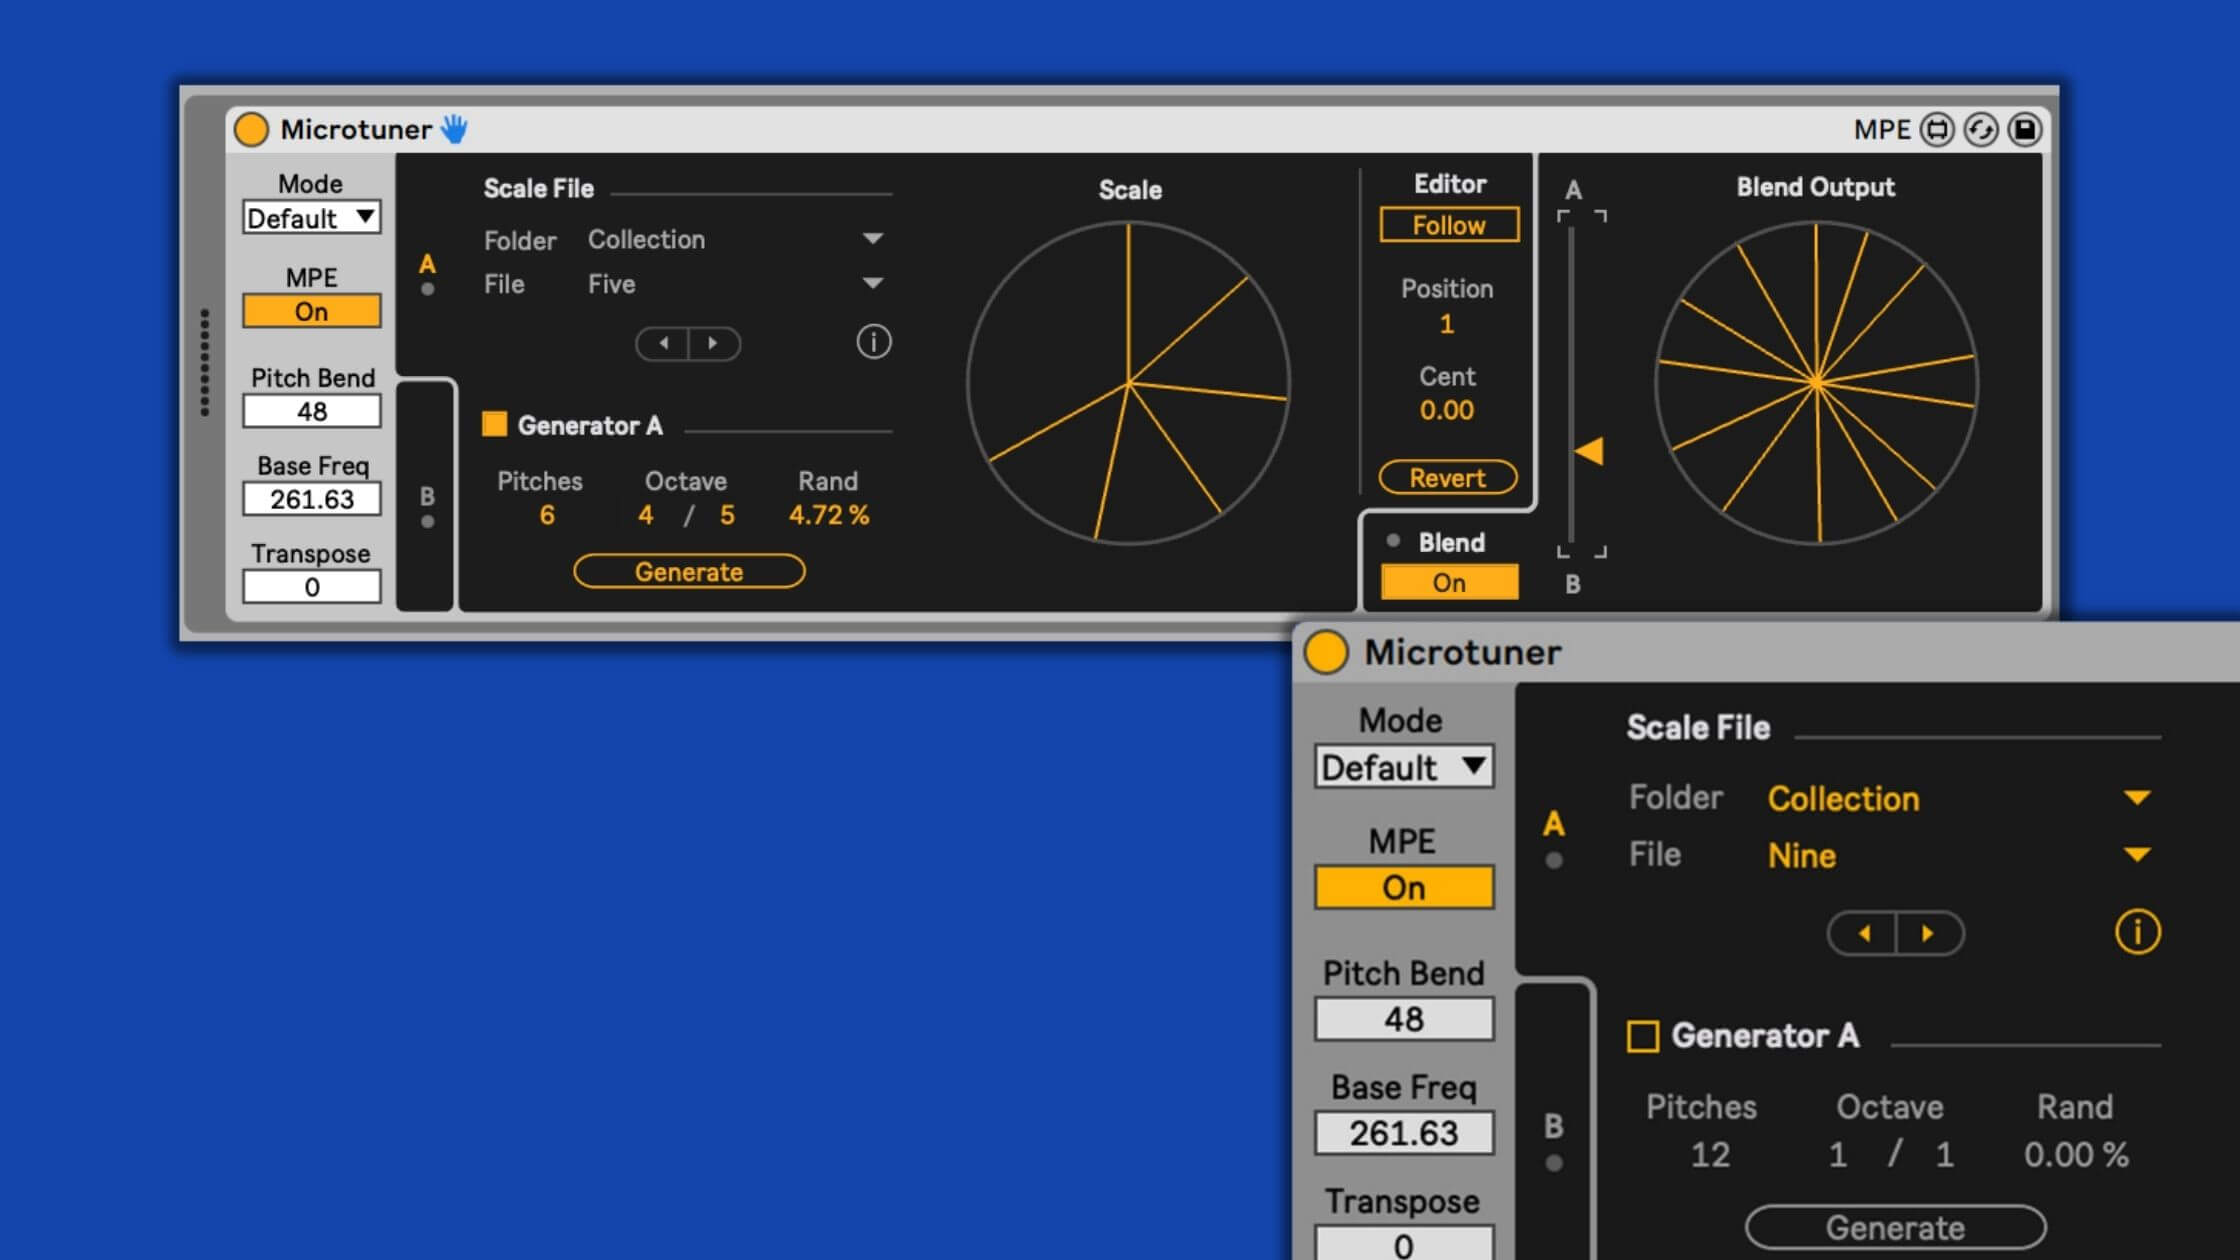Enable Generator A checkbox in lower device
Image resolution: width=2240 pixels, height=1260 pixels.
pyautogui.click(x=1642, y=1036)
